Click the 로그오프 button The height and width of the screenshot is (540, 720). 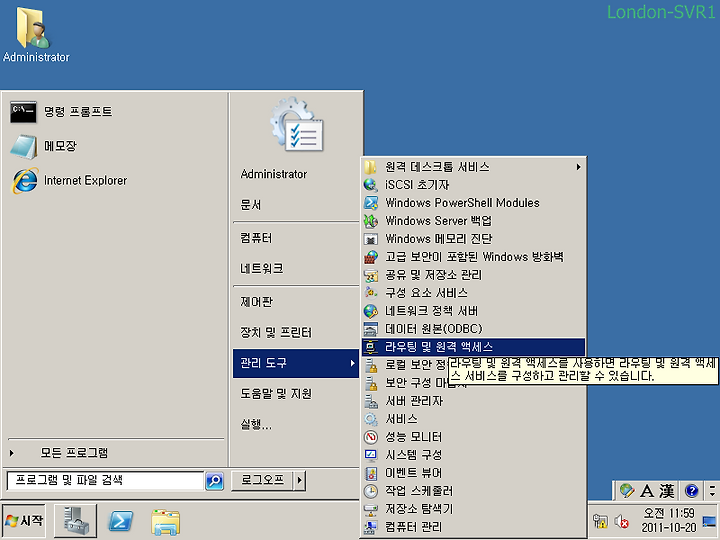pos(262,481)
